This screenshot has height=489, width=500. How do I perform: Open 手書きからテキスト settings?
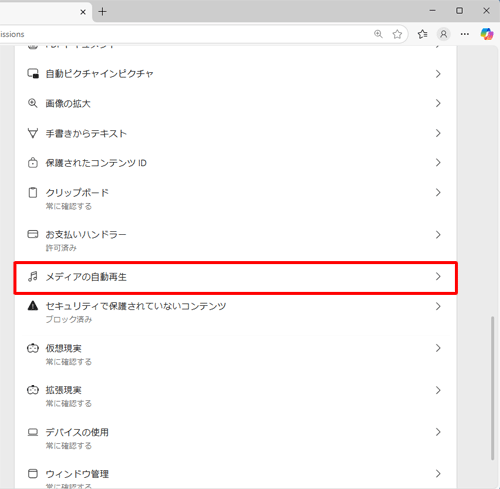click(235, 133)
